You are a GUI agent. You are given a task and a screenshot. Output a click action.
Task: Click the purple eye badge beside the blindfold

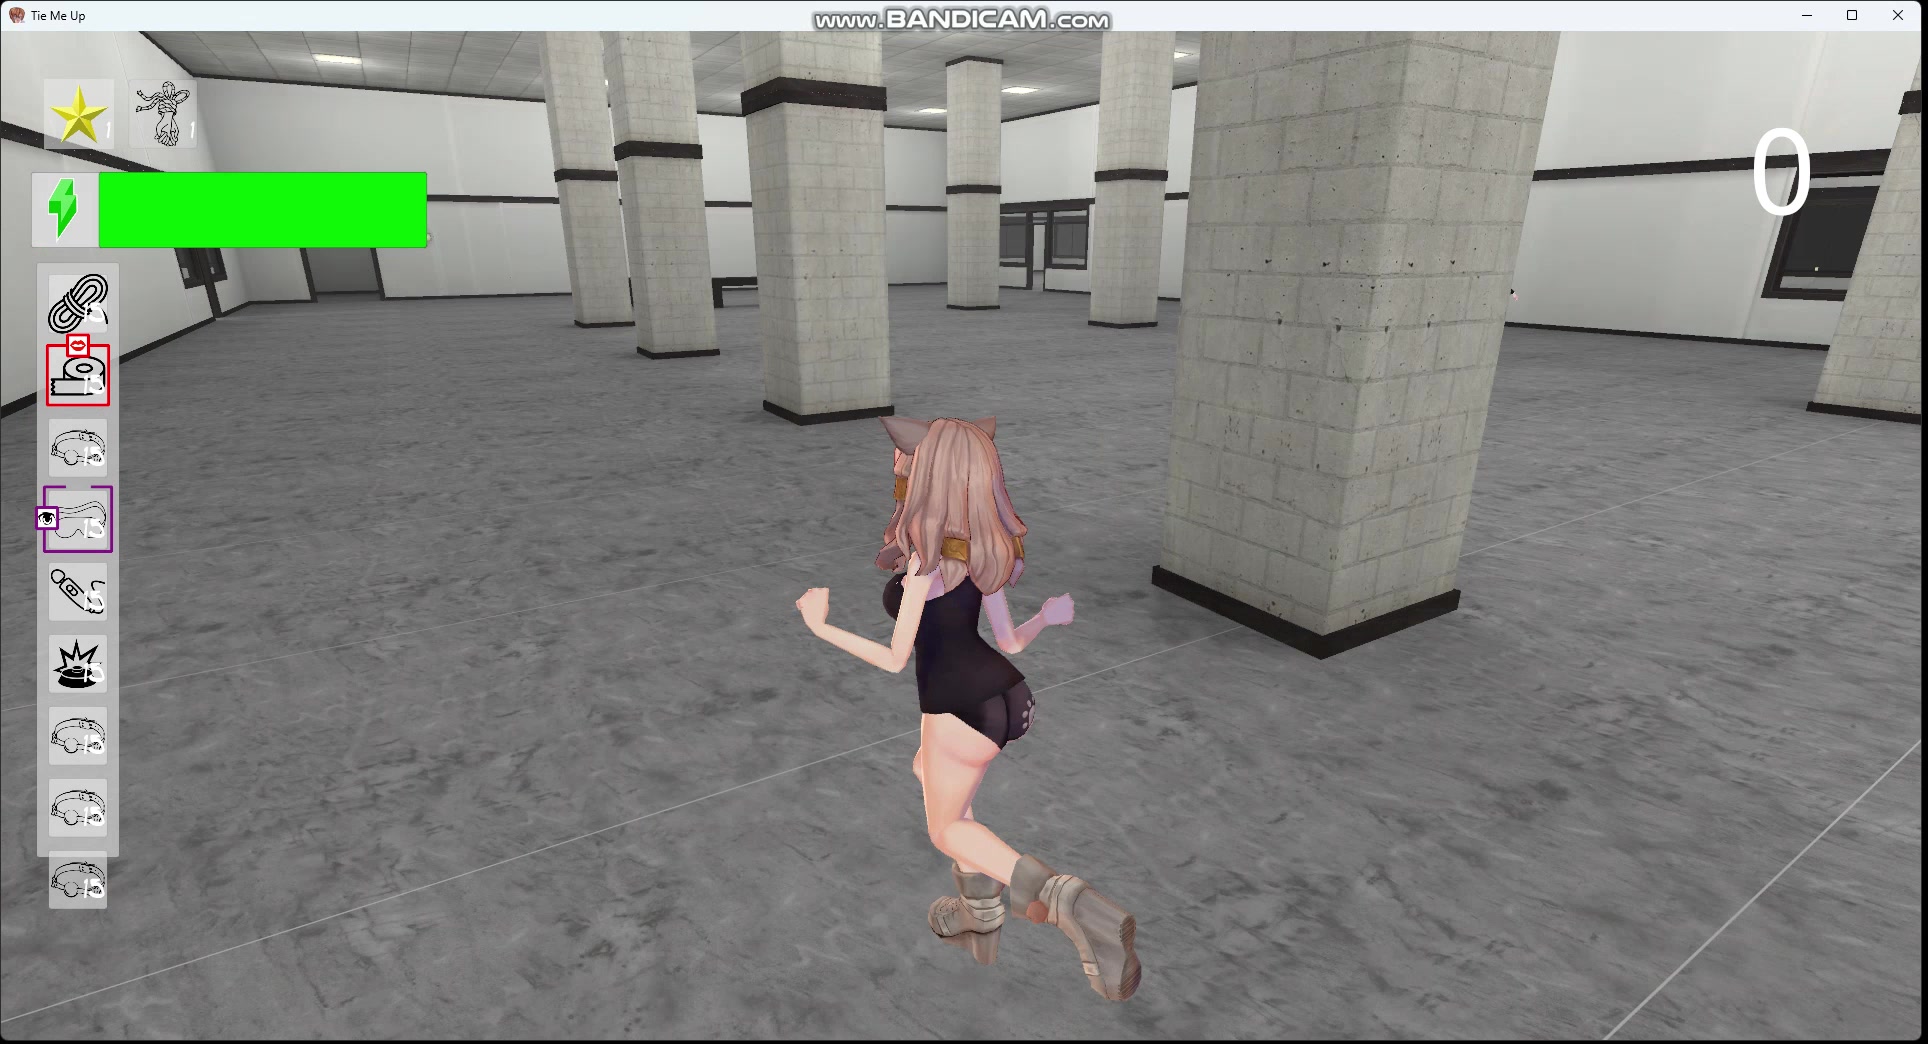[47, 519]
